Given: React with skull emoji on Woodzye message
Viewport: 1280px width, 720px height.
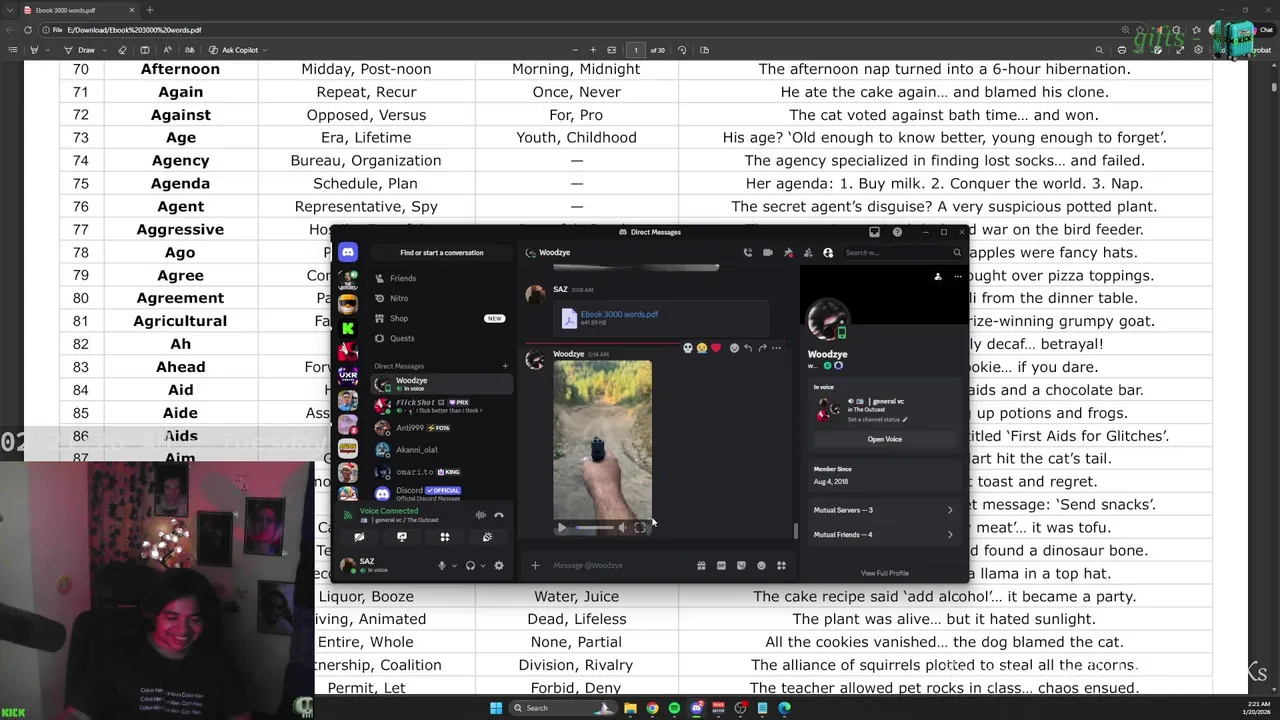Looking at the screenshot, I should click(687, 348).
